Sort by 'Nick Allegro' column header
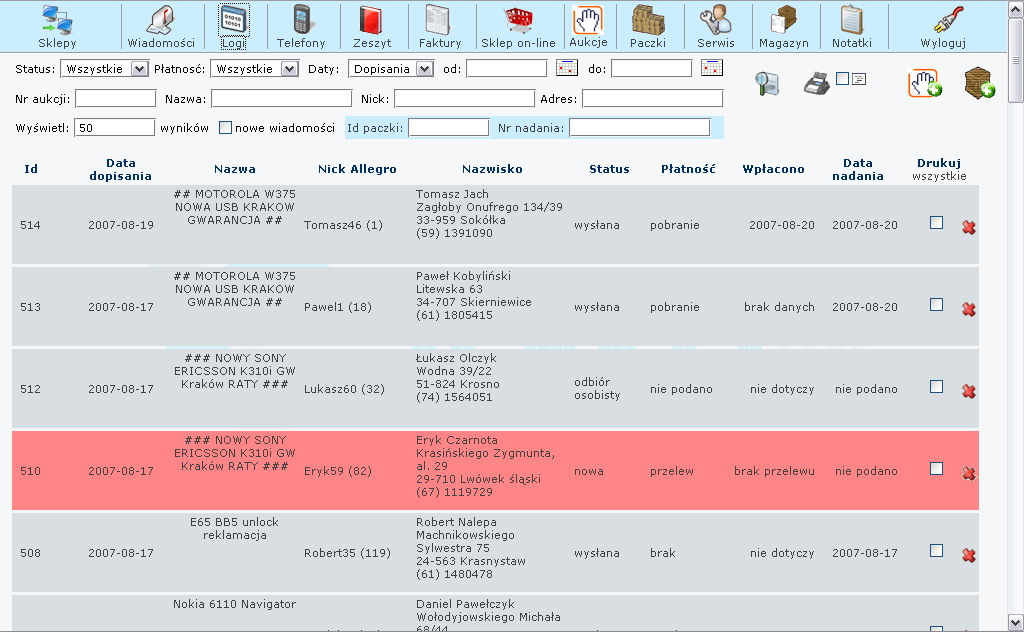 (x=357, y=169)
